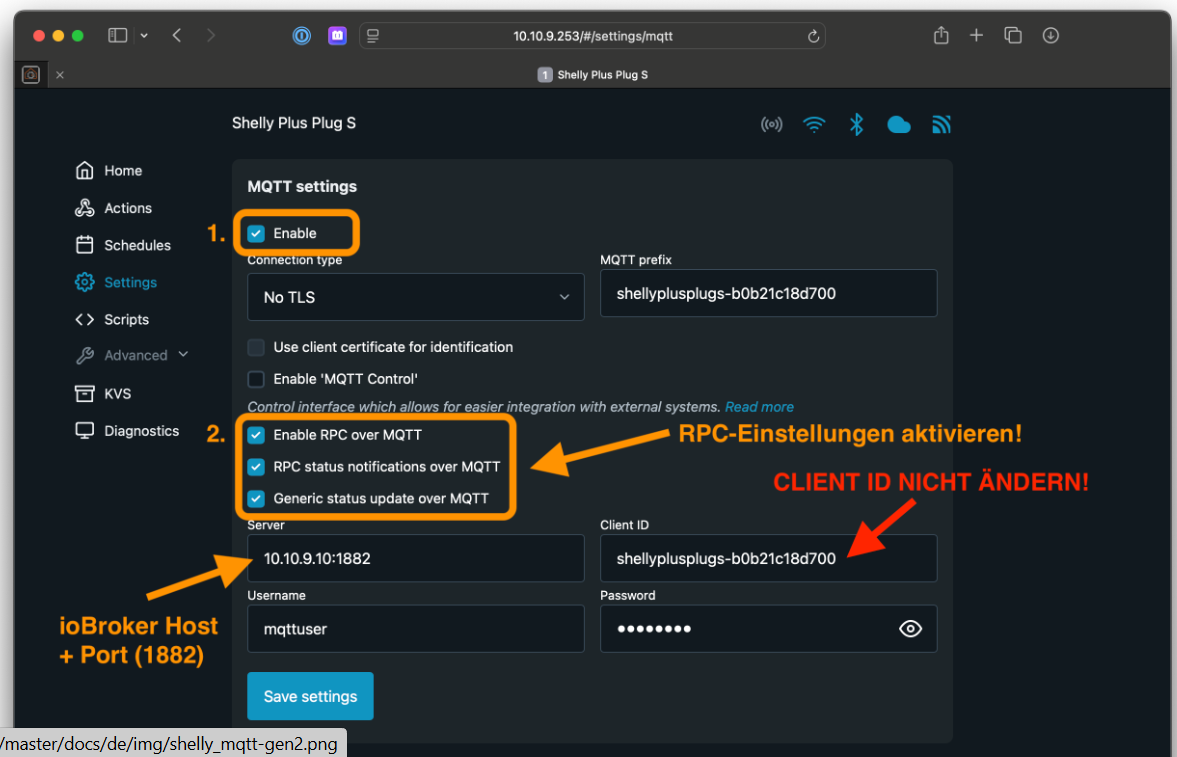Toggle Generic status update over MQTT

click(256, 499)
